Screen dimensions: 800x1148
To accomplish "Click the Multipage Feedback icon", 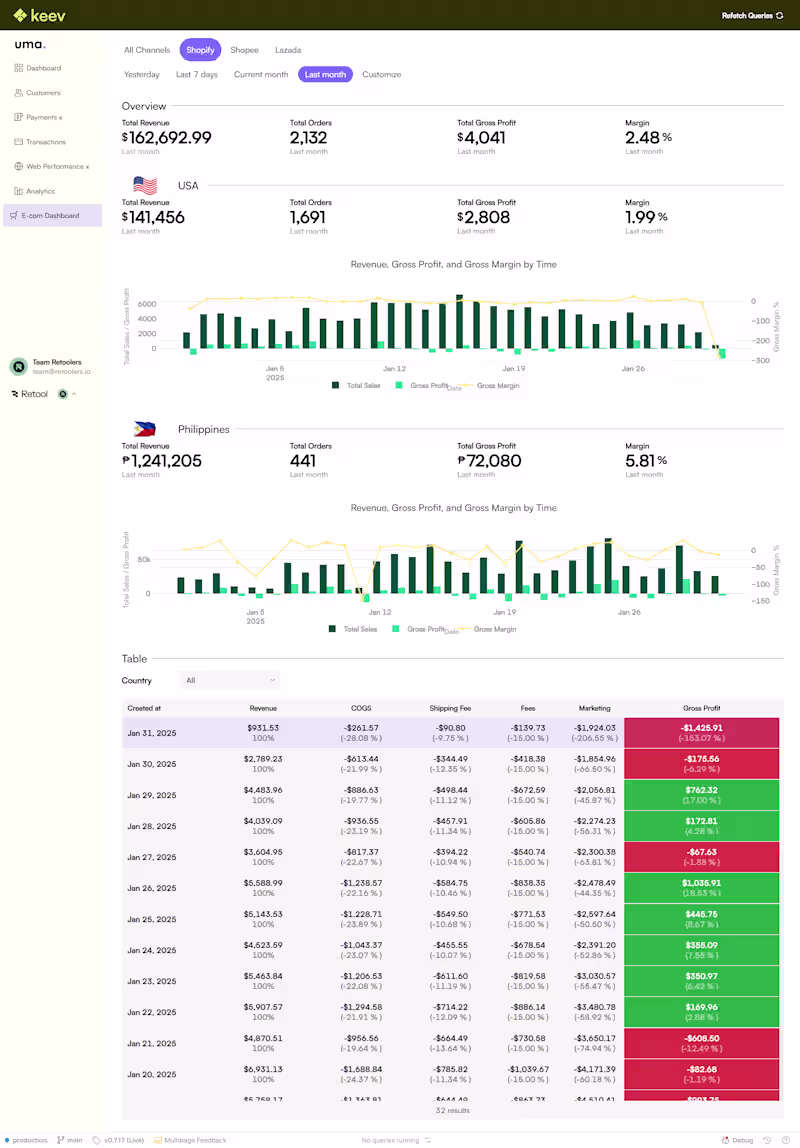I will tap(157, 1140).
